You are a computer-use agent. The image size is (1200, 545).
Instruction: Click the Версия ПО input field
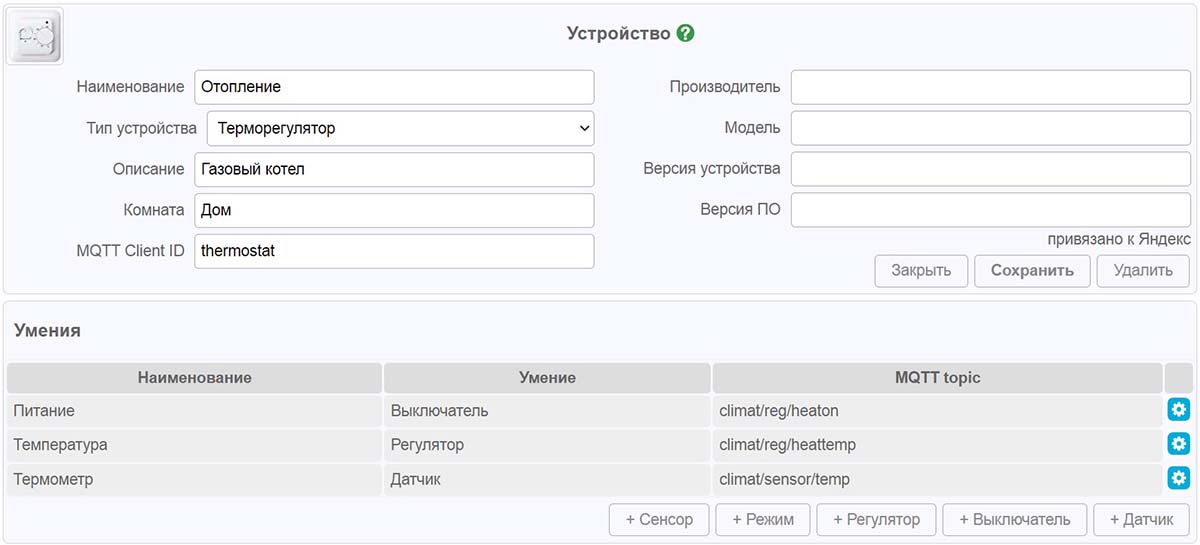(x=991, y=210)
